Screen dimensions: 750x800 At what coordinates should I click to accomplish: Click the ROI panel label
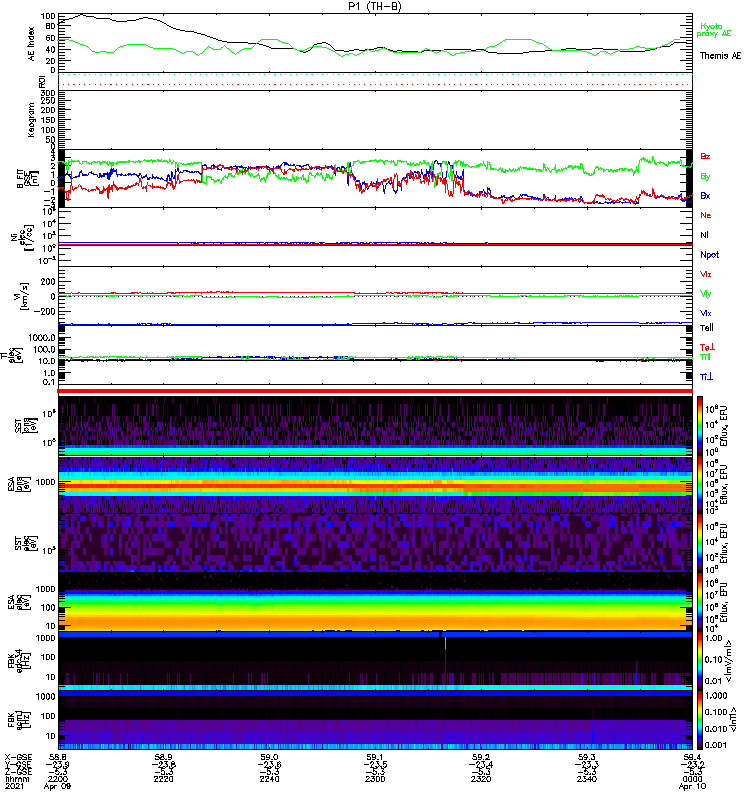(x=42, y=82)
